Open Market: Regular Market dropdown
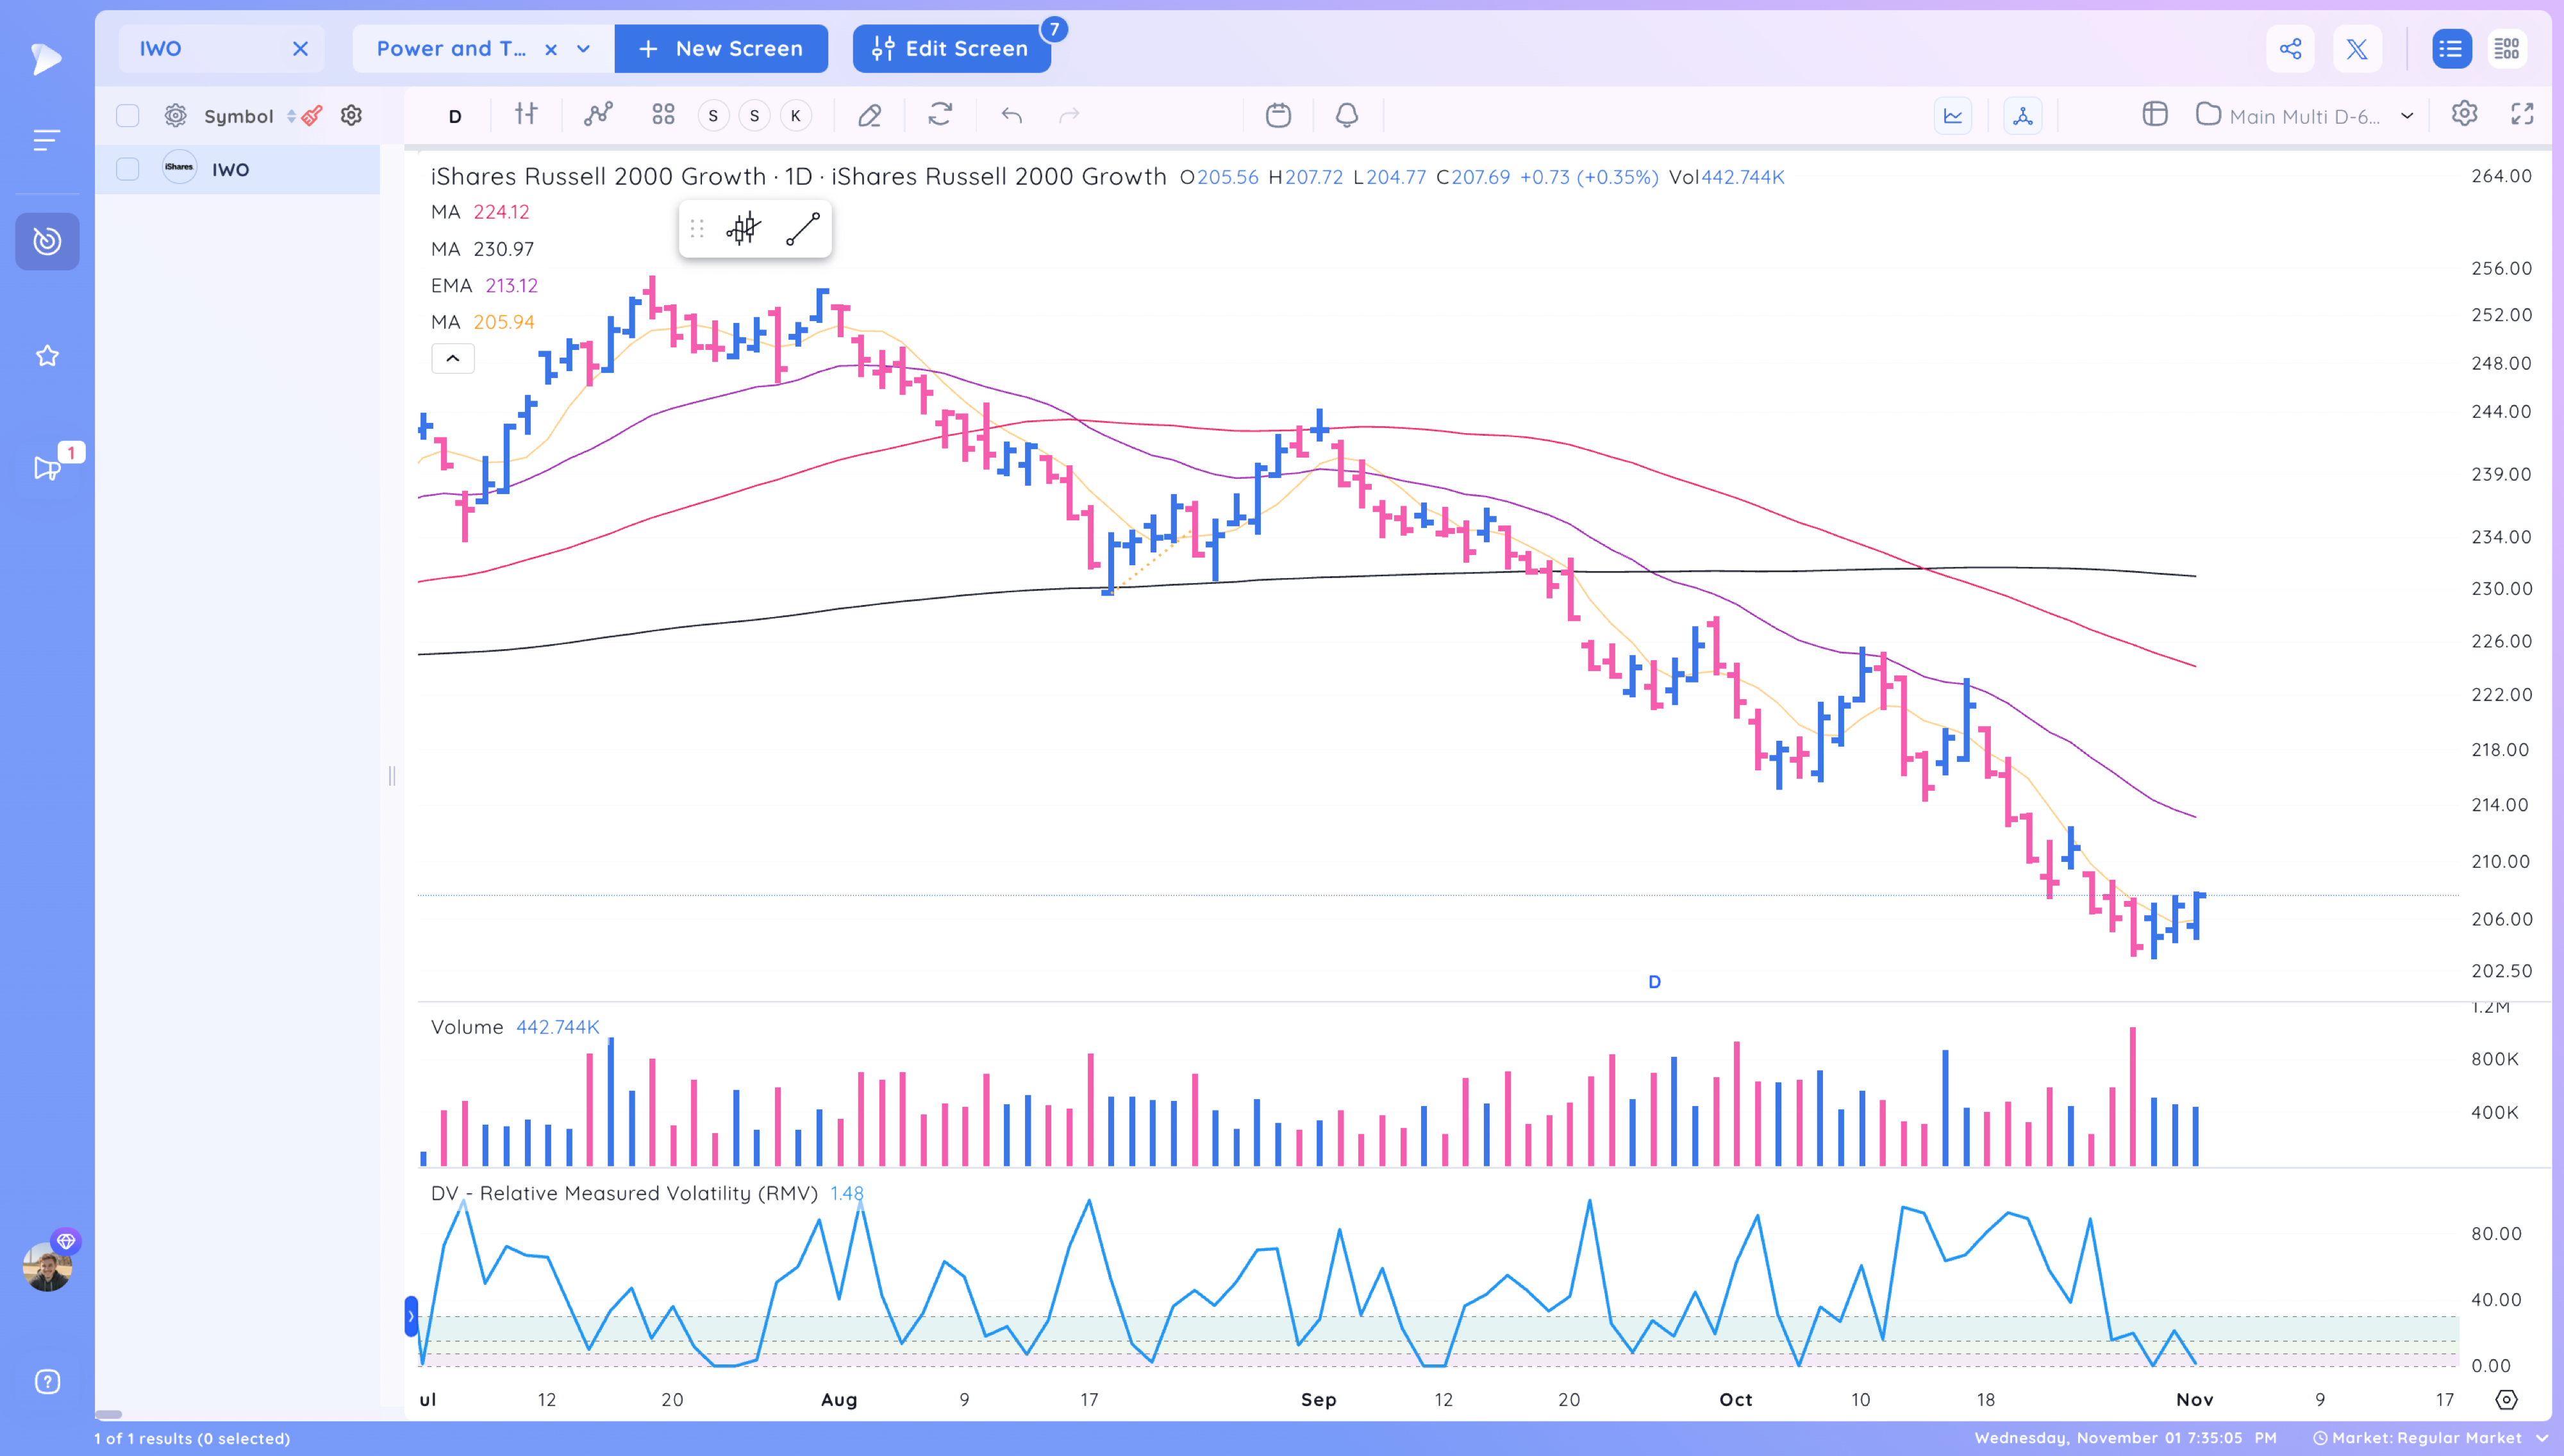This screenshot has height=1456, width=2564. click(x=2431, y=1438)
